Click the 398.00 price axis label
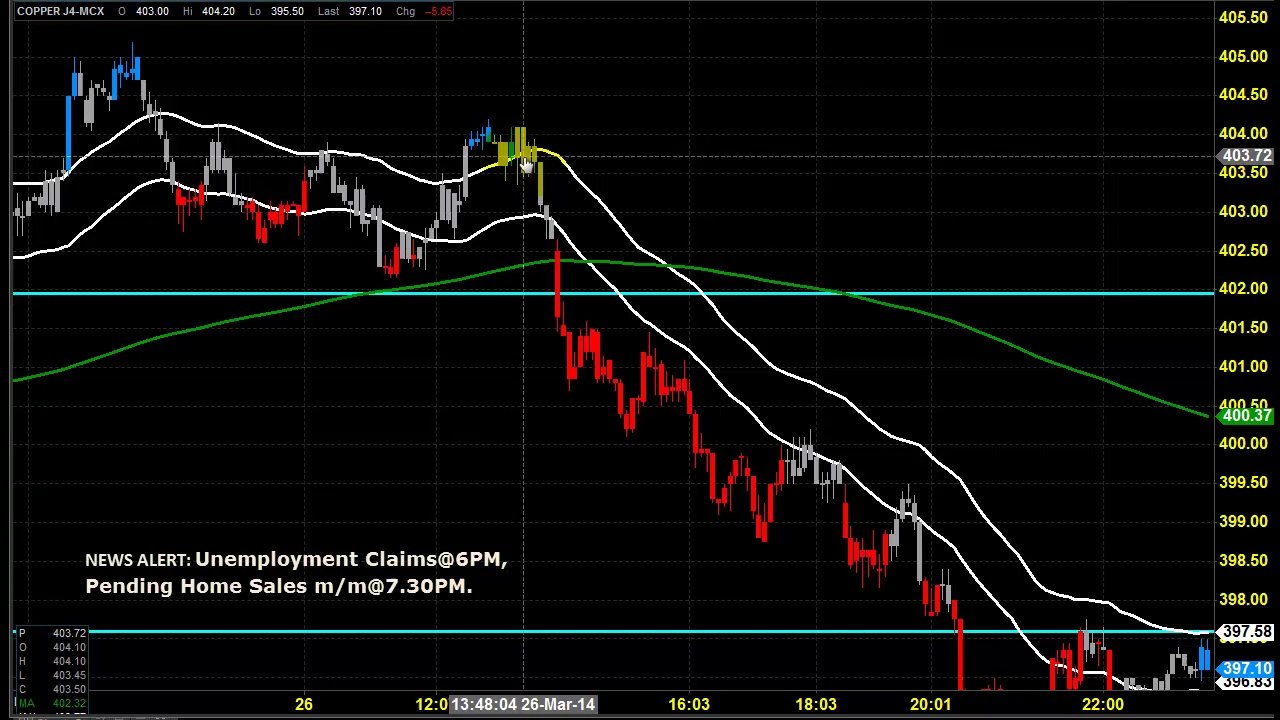 coord(1243,599)
